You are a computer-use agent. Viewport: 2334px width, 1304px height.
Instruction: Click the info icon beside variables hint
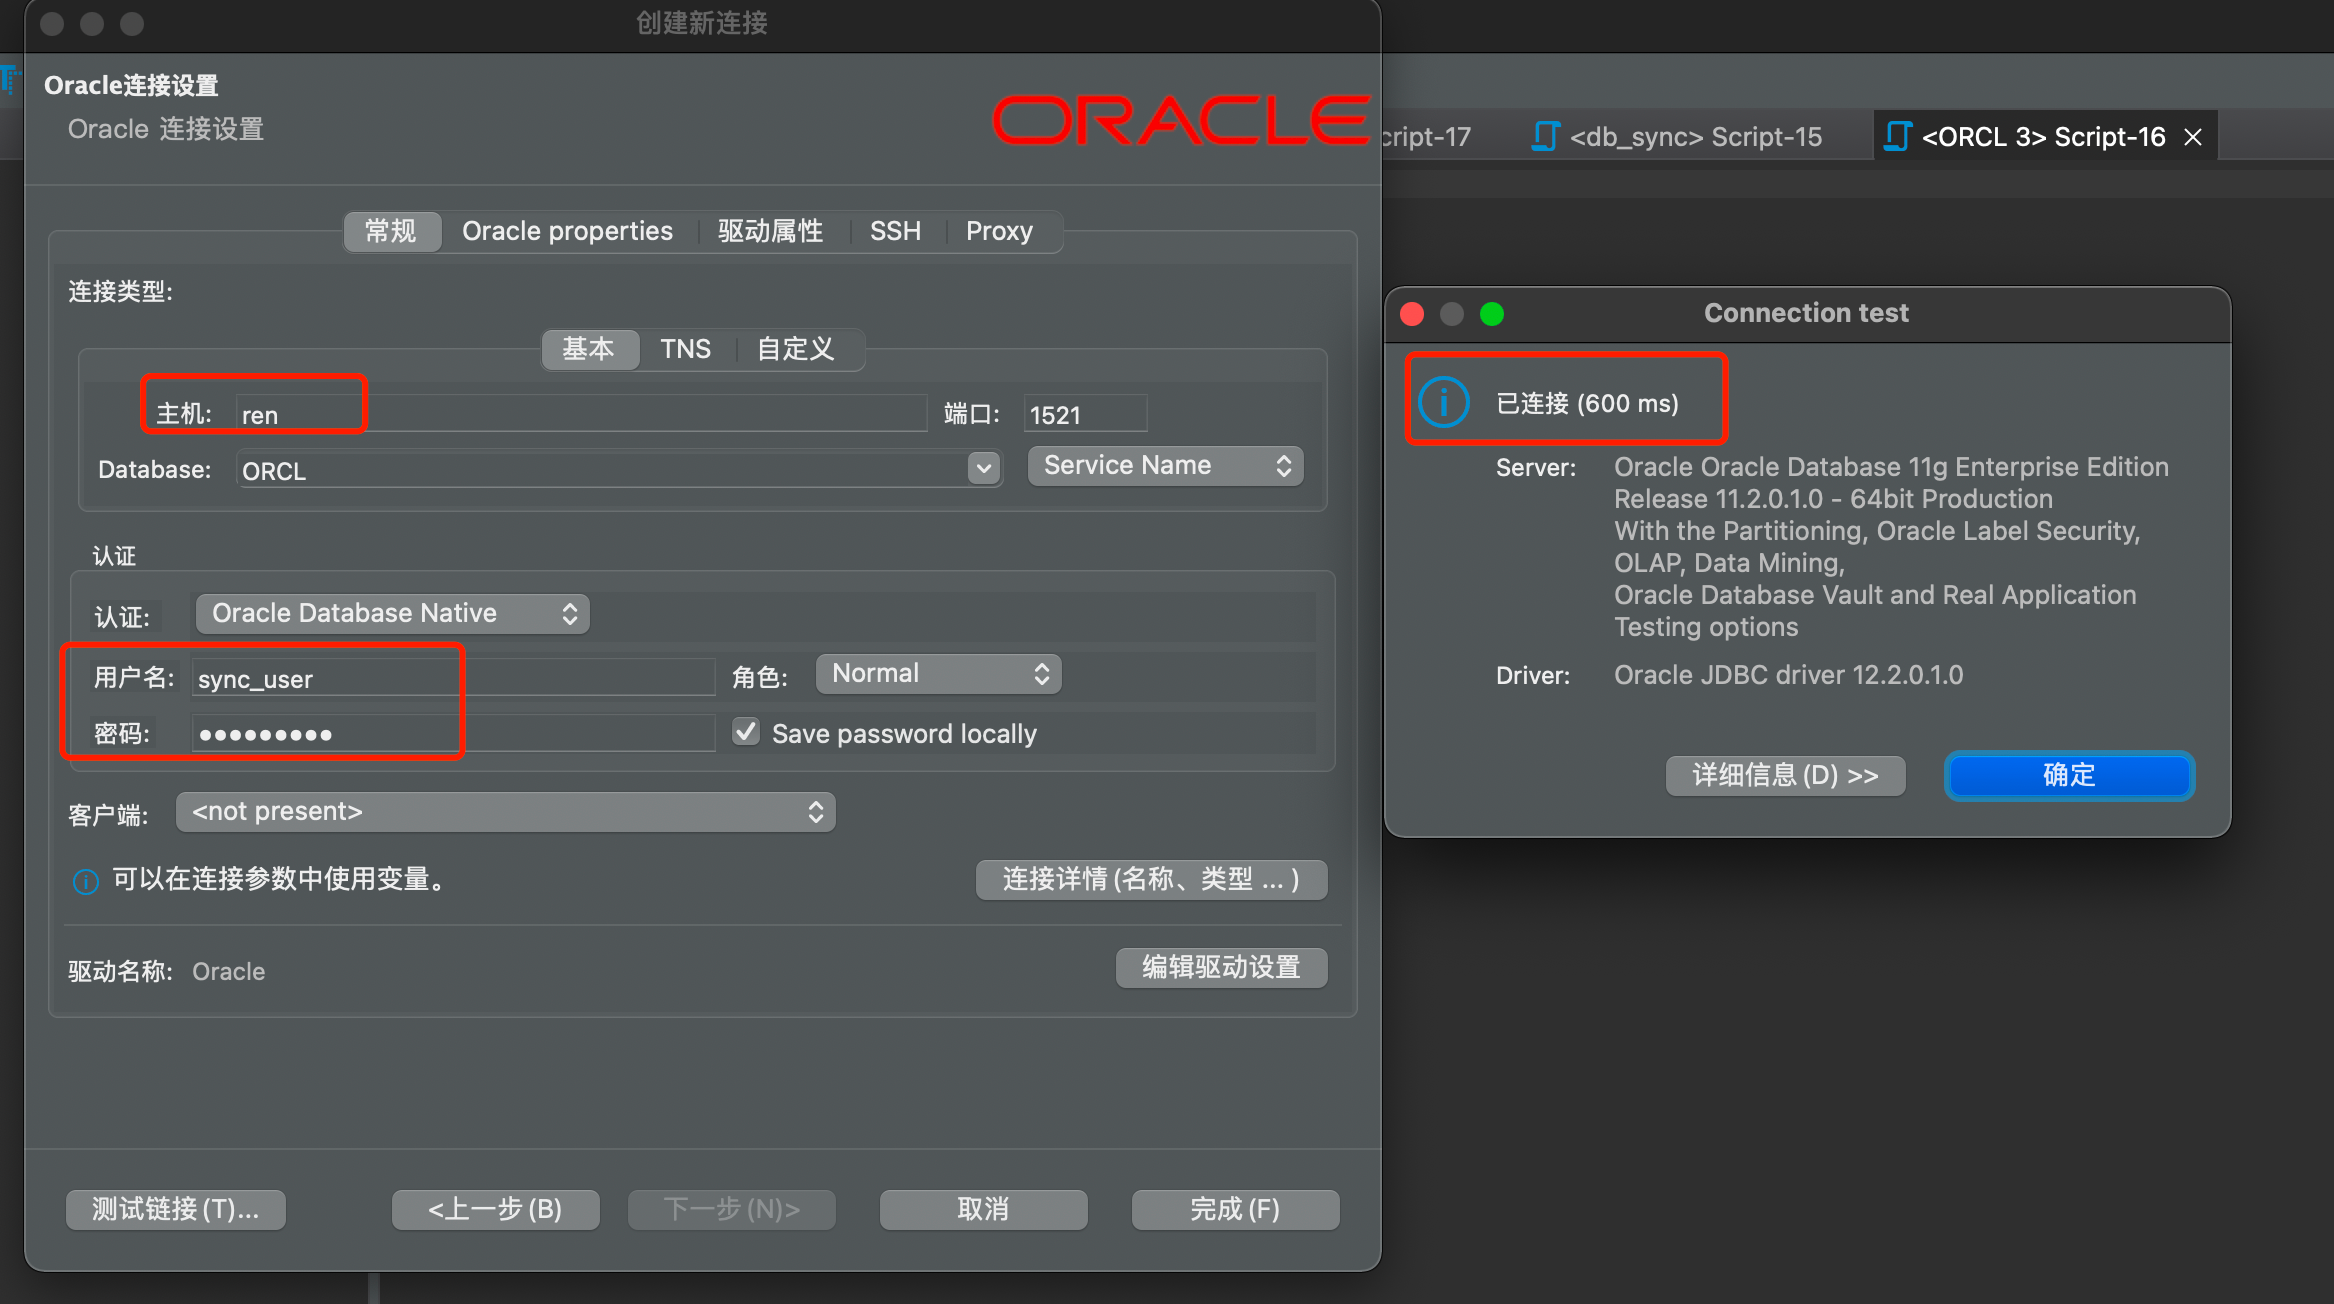(86, 881)
